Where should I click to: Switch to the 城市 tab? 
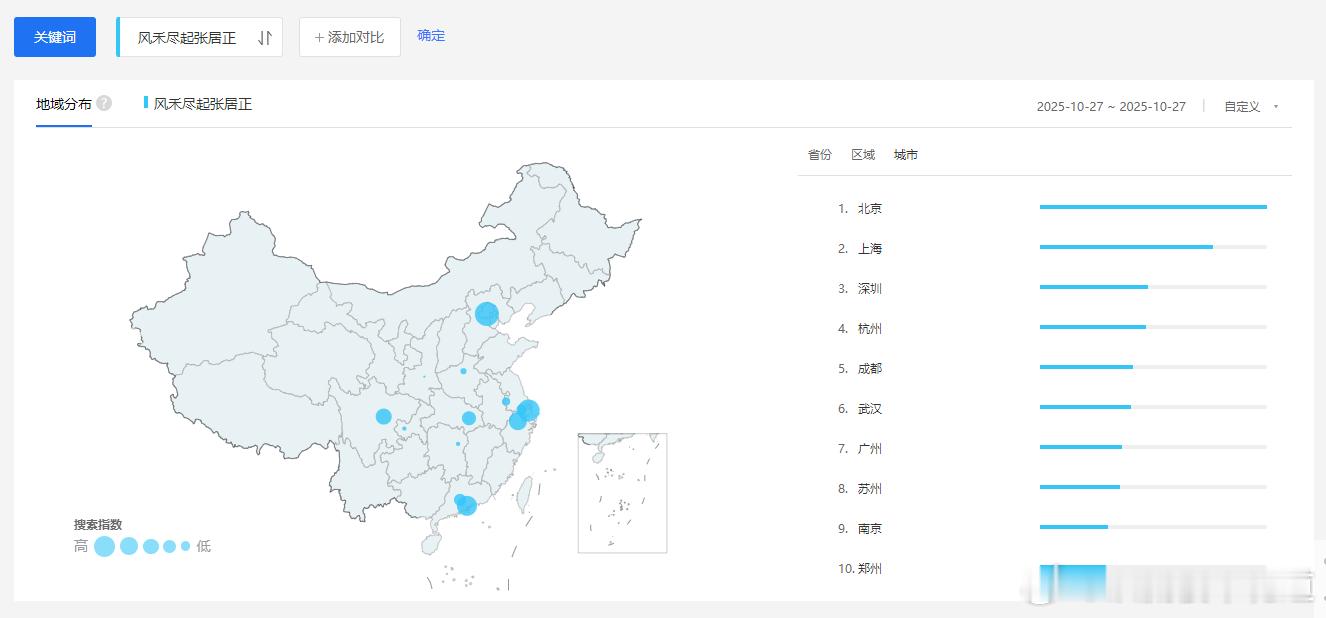[x=906, y=155]
